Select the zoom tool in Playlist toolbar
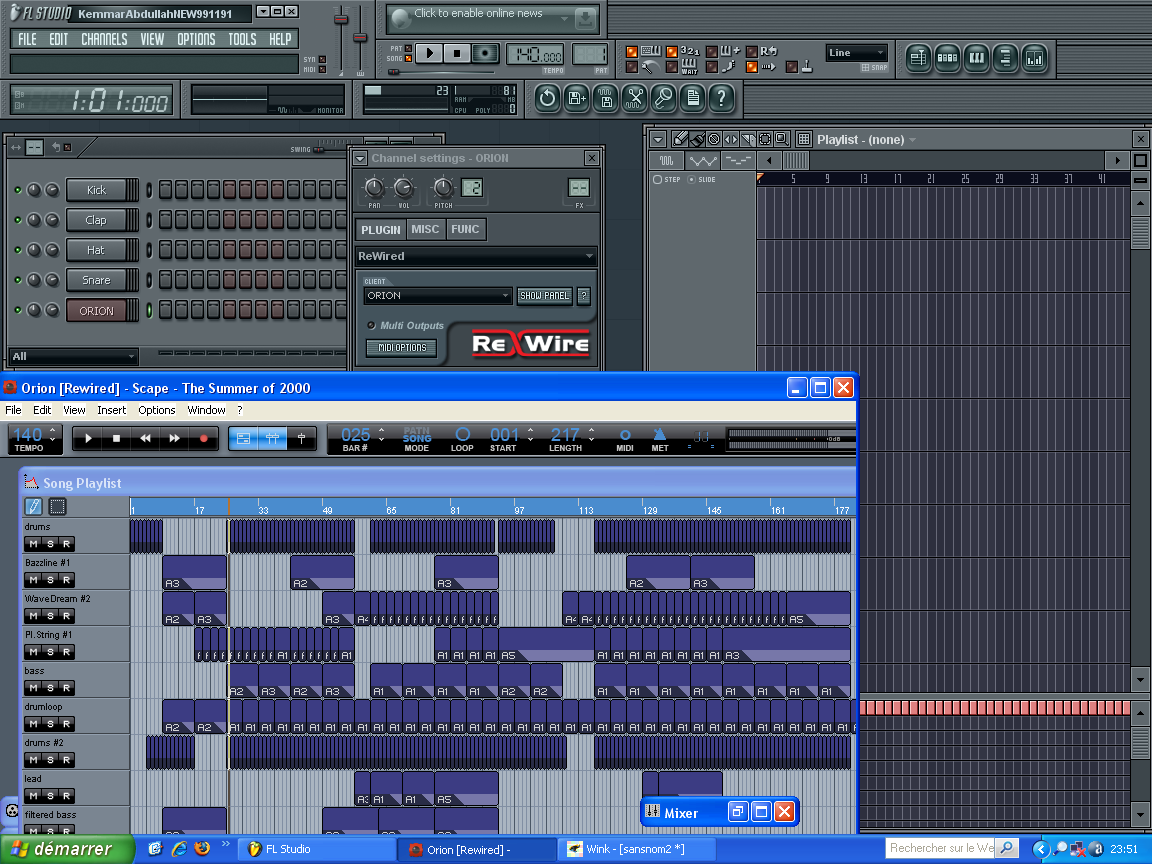 tap(782, 138)
